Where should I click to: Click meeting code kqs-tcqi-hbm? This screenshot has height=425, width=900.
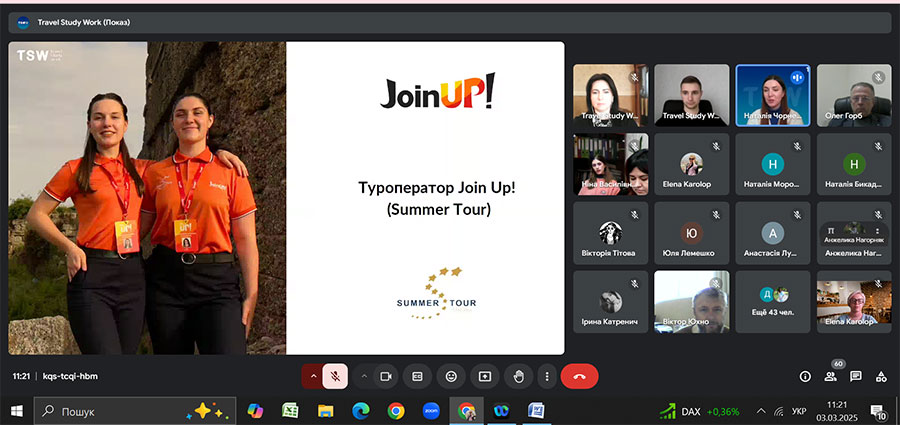tap(70, 377)
